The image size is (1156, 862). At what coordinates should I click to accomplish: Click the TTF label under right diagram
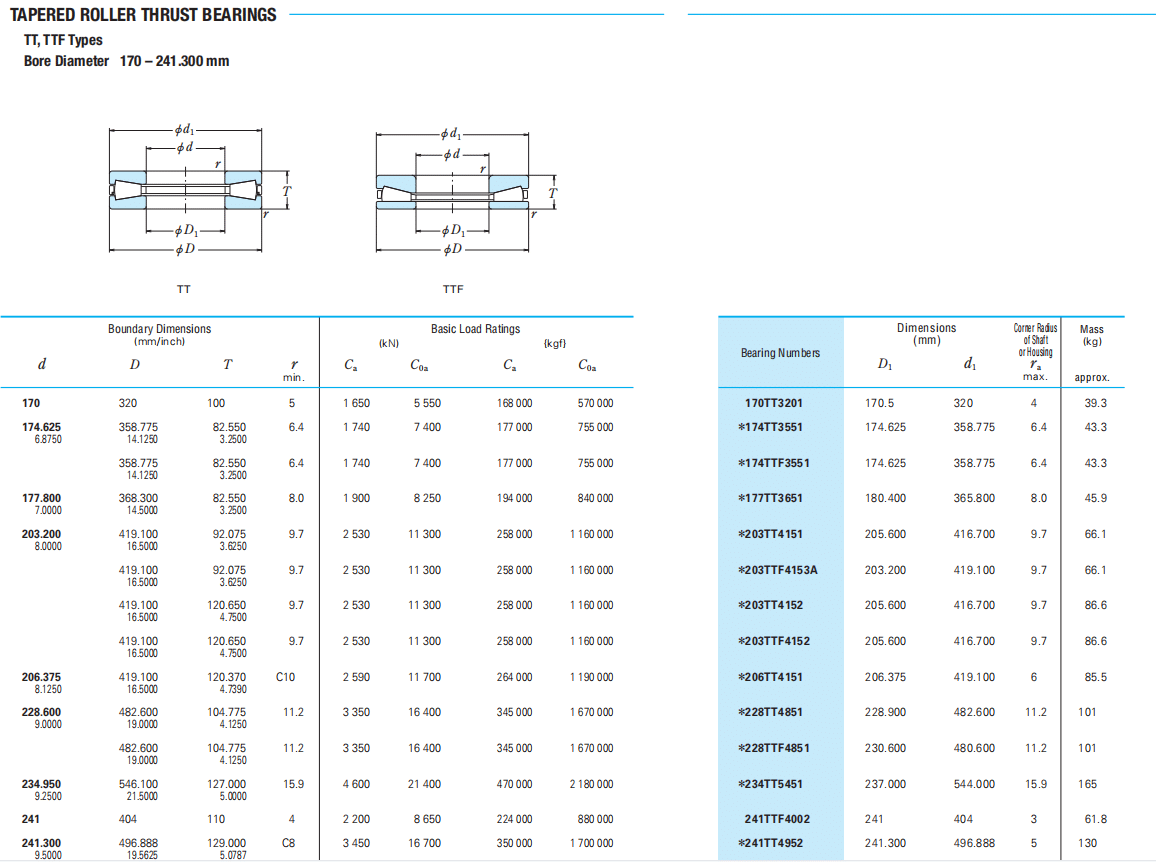coord(453,289)
